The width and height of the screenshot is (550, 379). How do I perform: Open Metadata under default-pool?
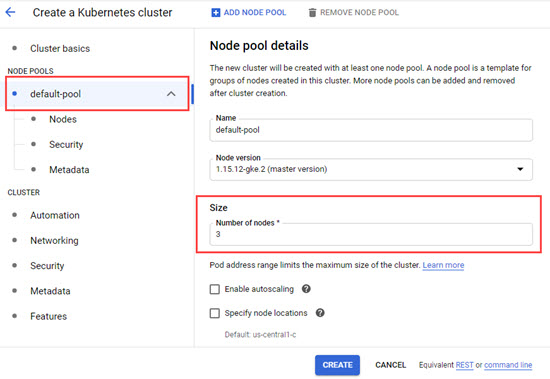pos(69,170)
